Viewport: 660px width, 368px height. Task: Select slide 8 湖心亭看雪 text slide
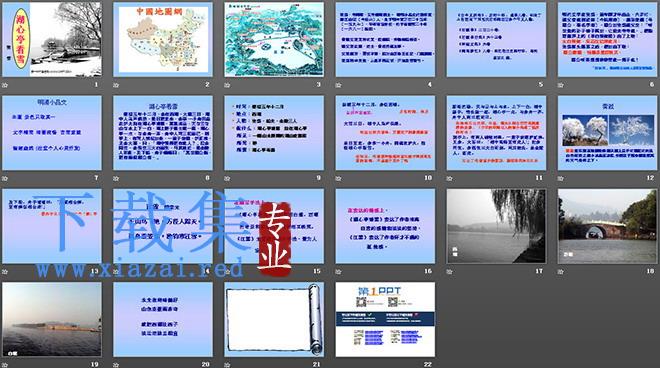[163, 133]
